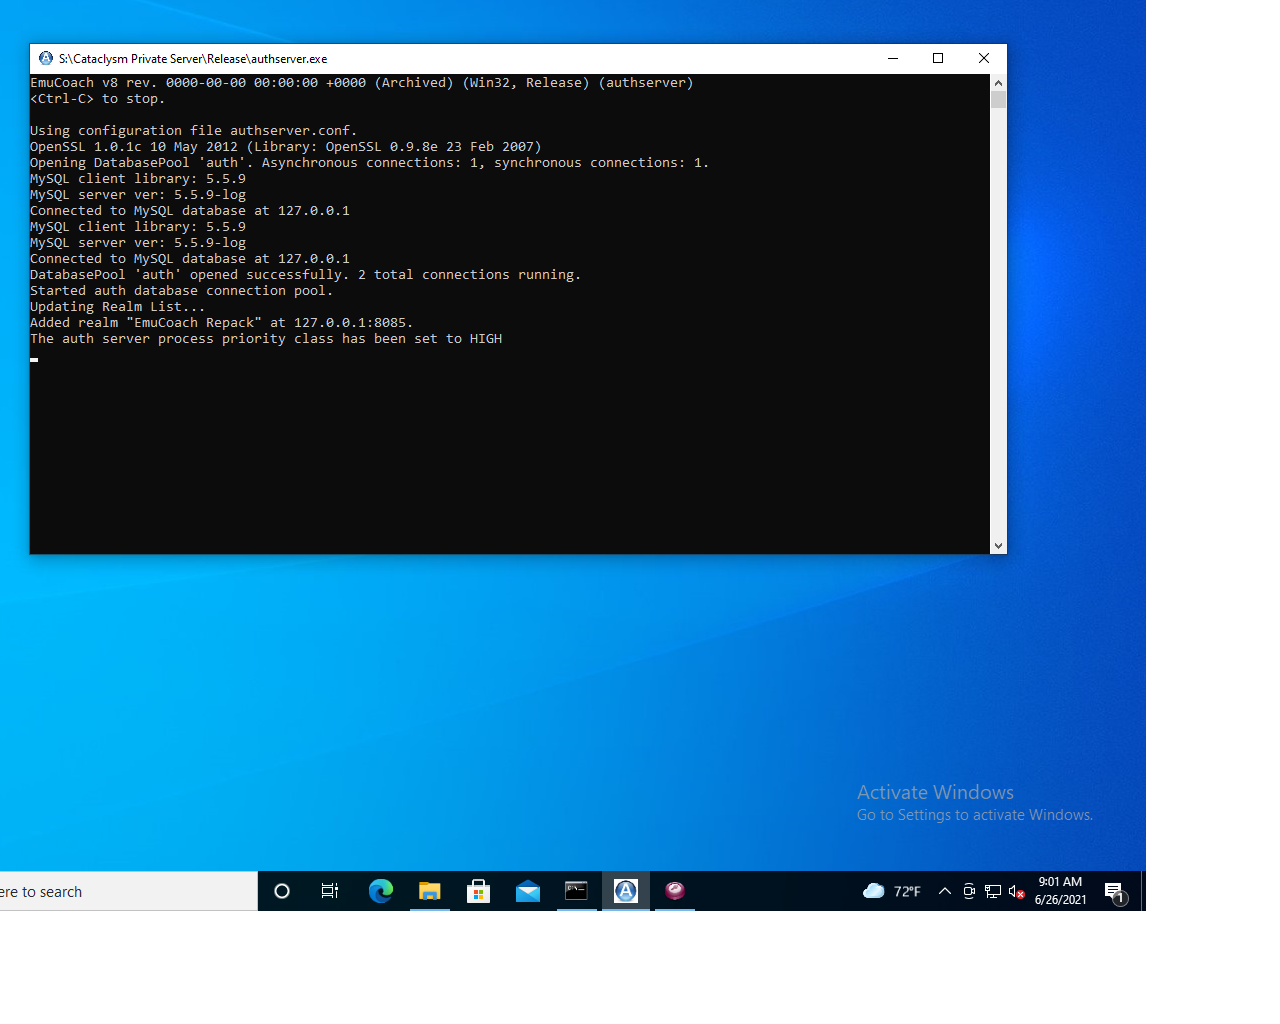Maximize the authserver console window

pyautogui.click(x=938, y=58)
